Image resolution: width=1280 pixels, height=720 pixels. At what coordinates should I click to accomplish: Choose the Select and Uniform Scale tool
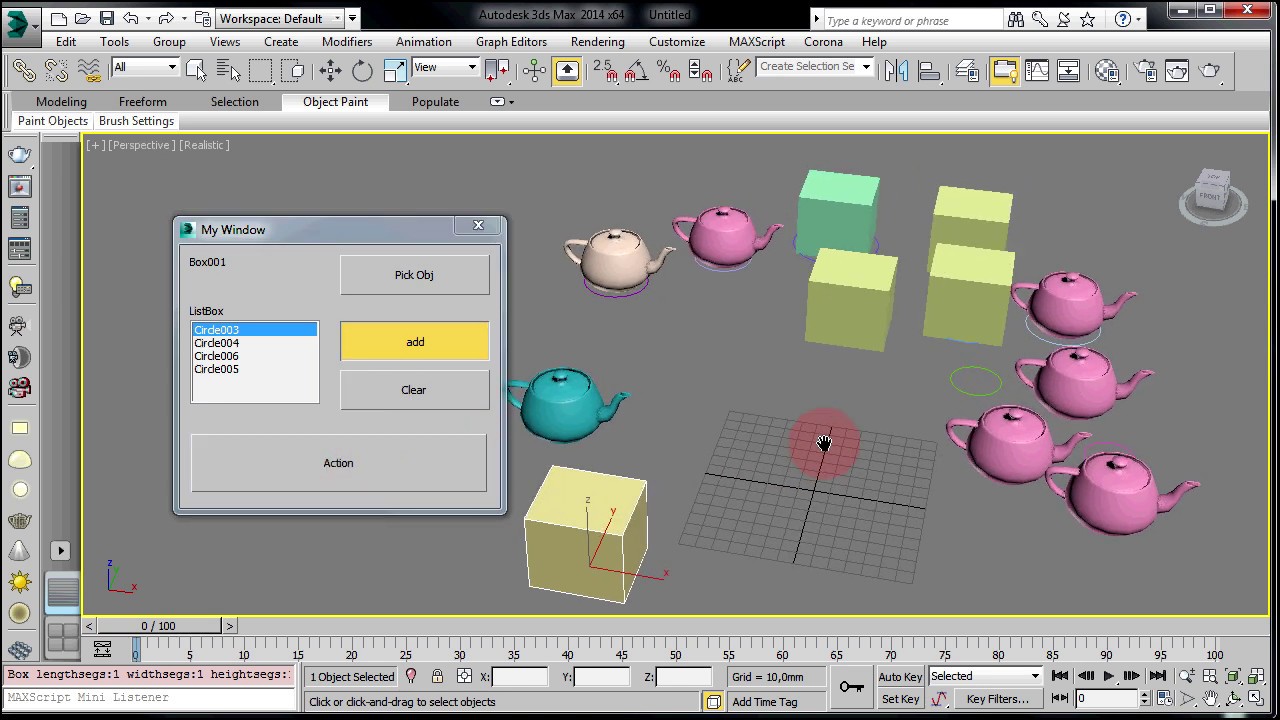394,70
